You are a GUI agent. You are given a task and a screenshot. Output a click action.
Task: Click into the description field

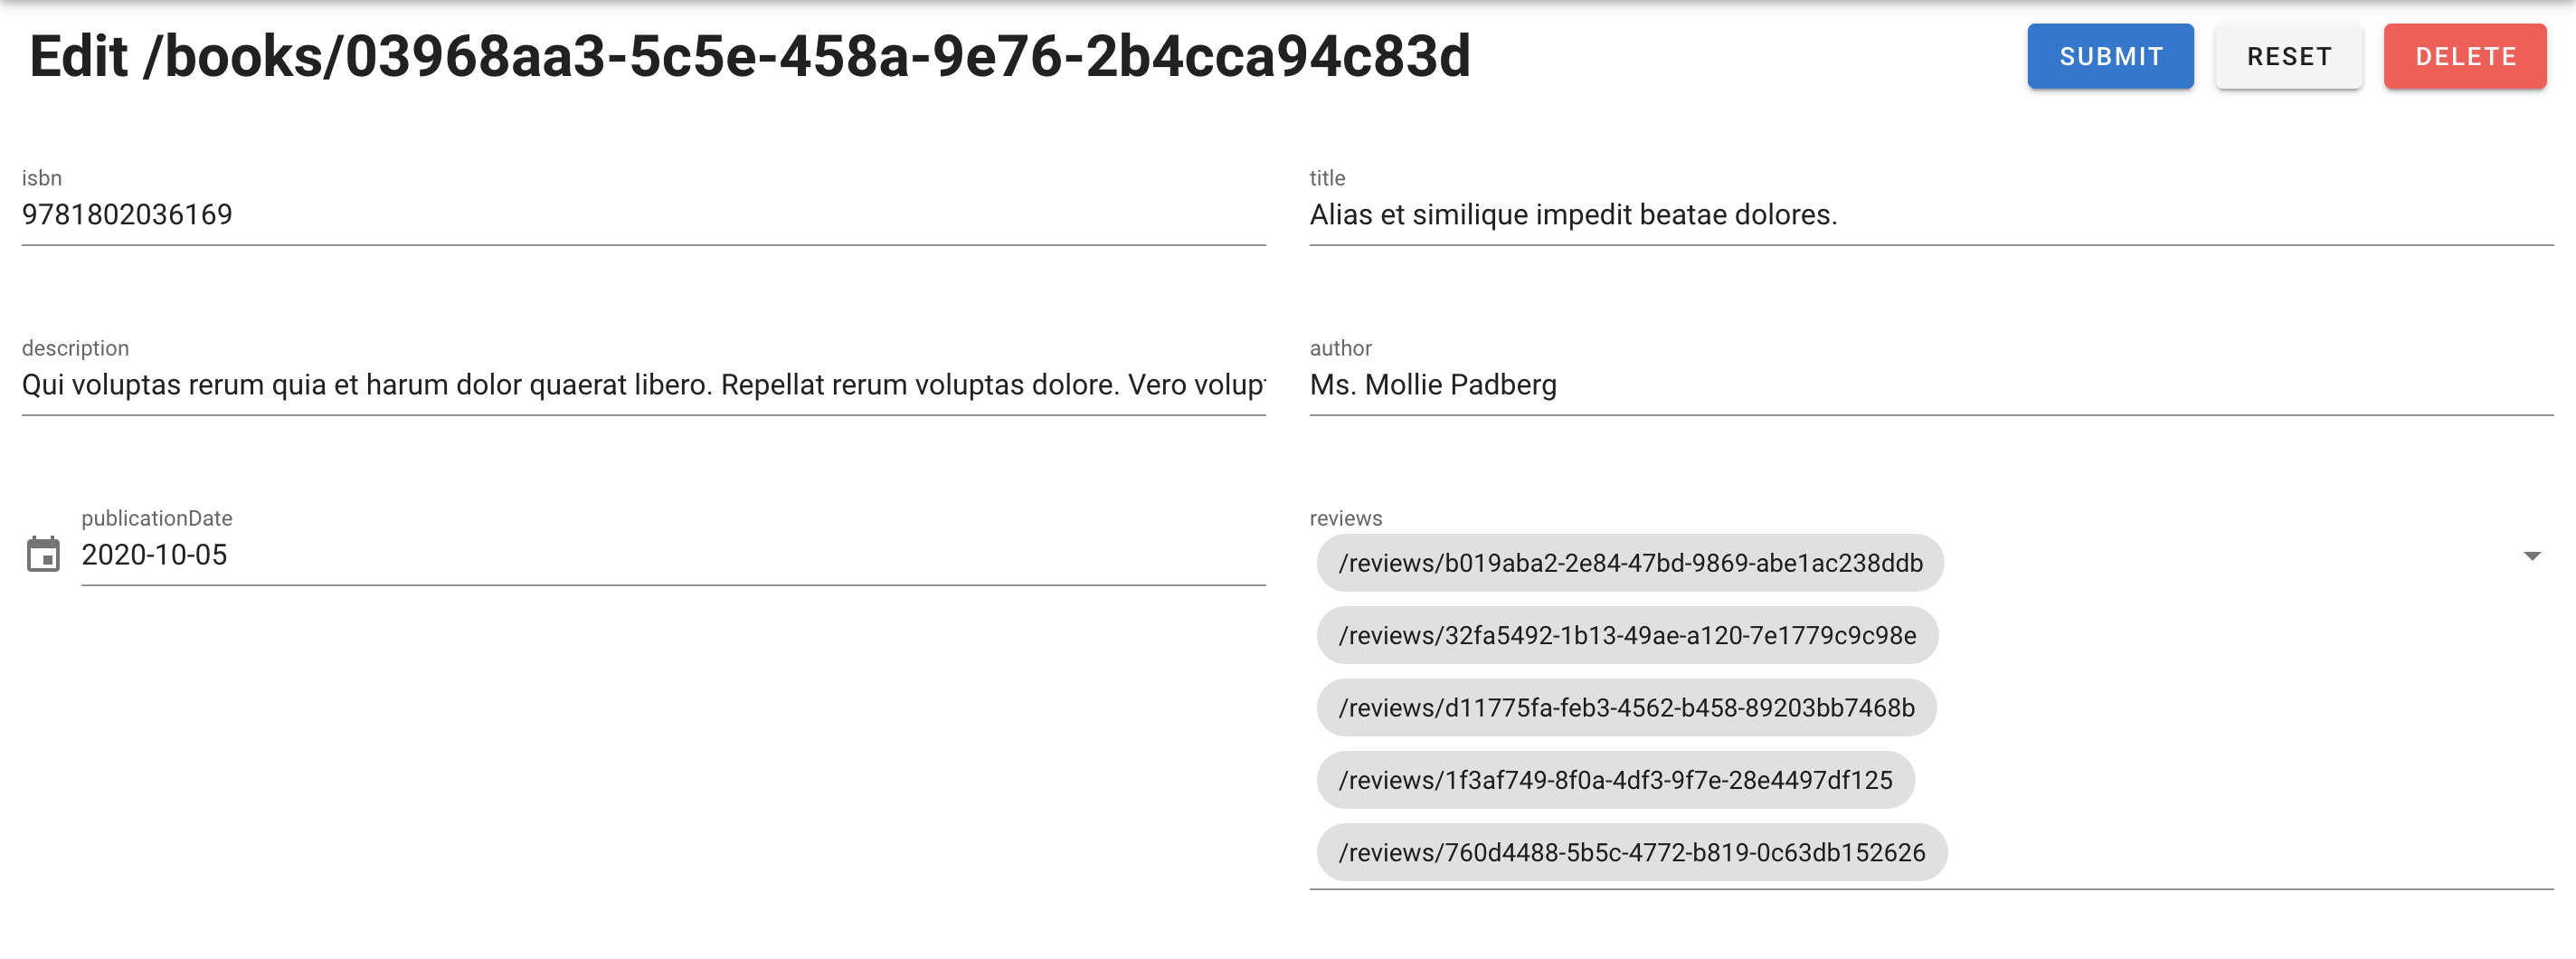pyautogui.click(x=643, y=384)
